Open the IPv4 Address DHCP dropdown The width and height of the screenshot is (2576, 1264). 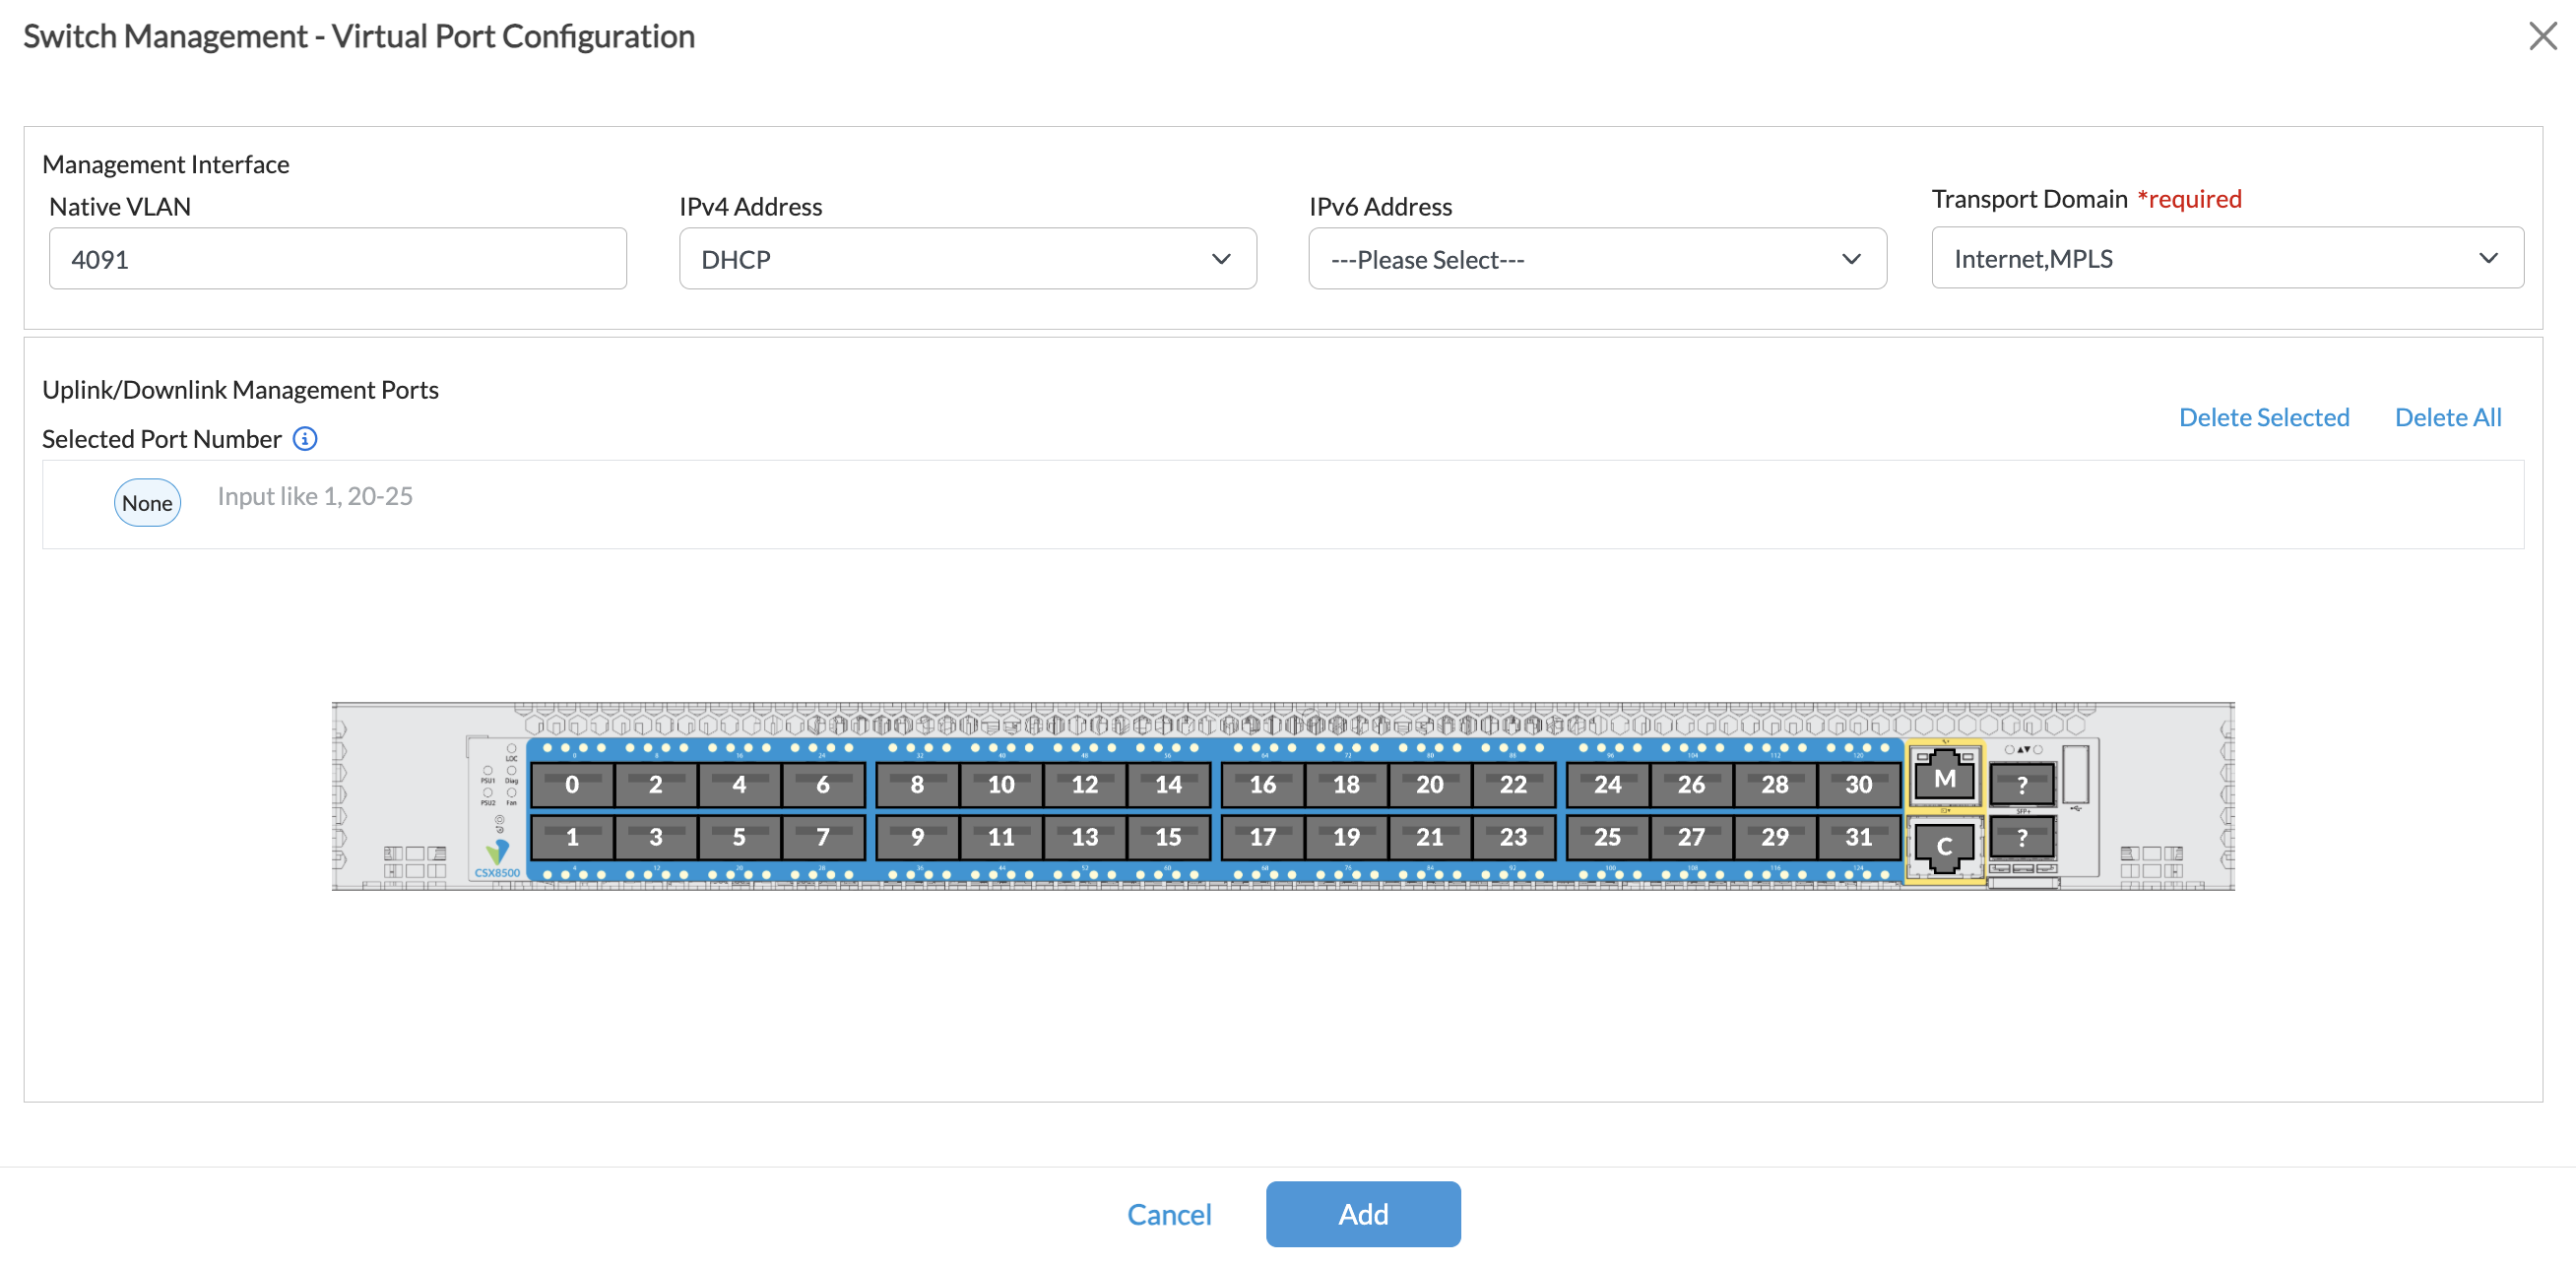click(967, 259)
